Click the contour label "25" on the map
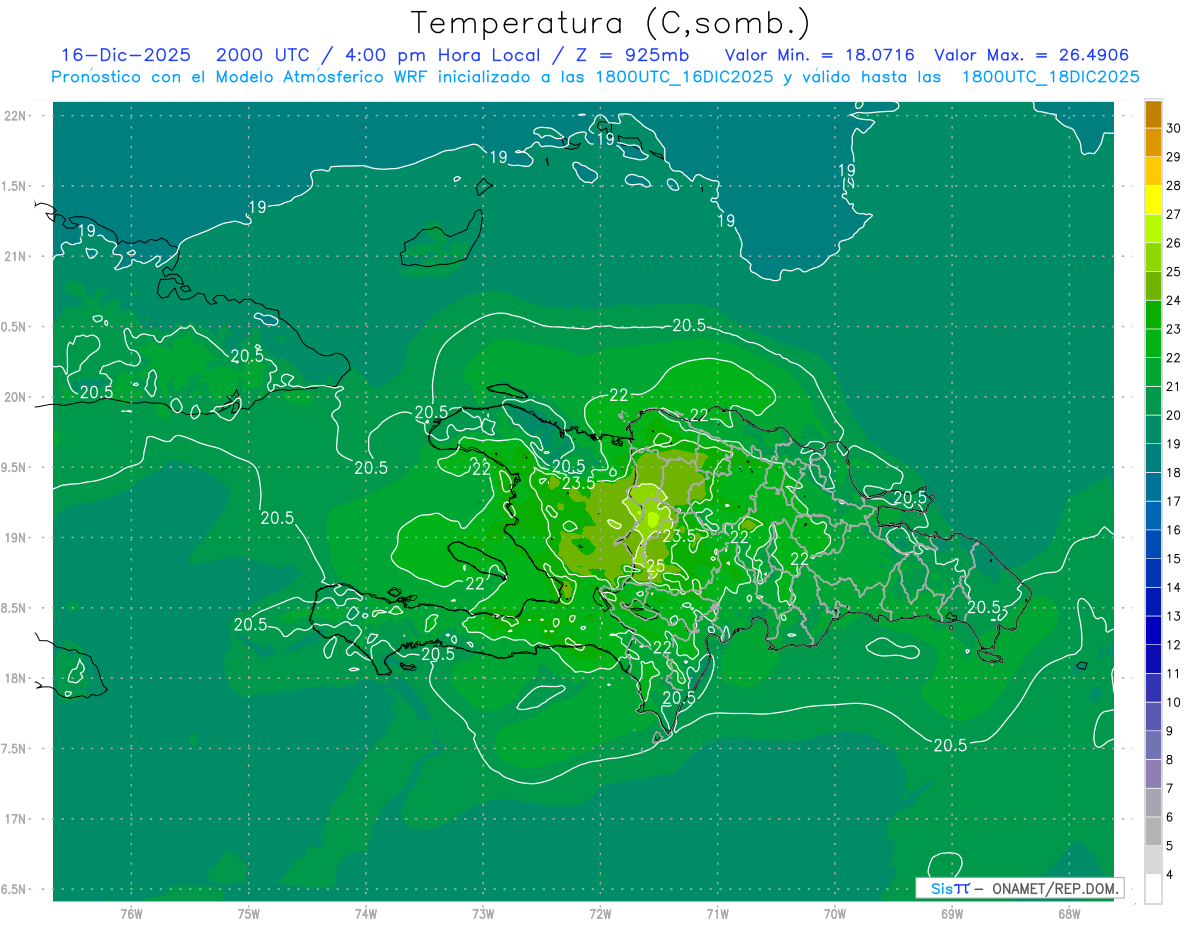The width and height of the screenshot is (1200, 927). coord(656,566)
